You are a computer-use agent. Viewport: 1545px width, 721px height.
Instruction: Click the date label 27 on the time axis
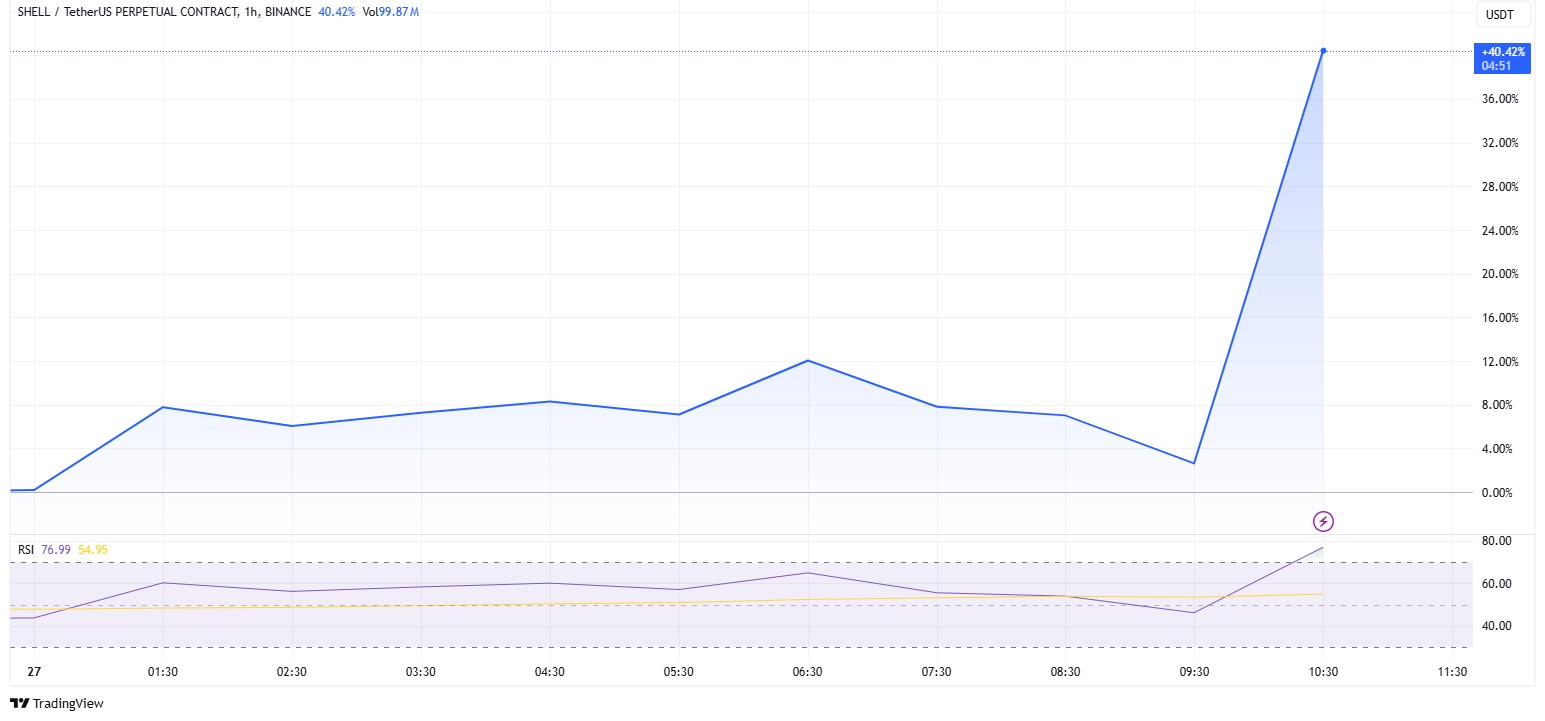tap(34, 672)
